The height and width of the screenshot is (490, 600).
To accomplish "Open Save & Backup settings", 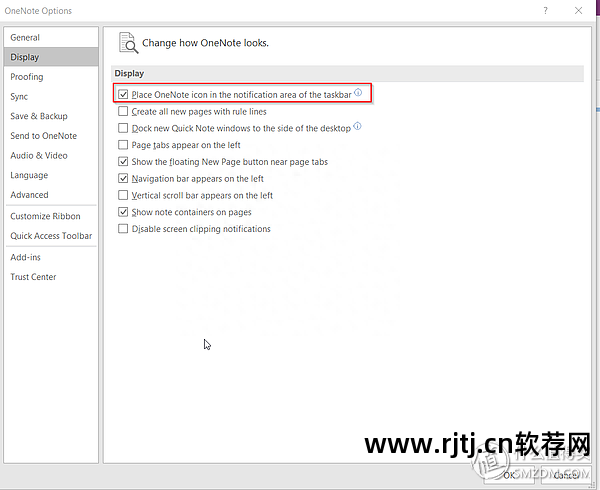I will 51,116.
